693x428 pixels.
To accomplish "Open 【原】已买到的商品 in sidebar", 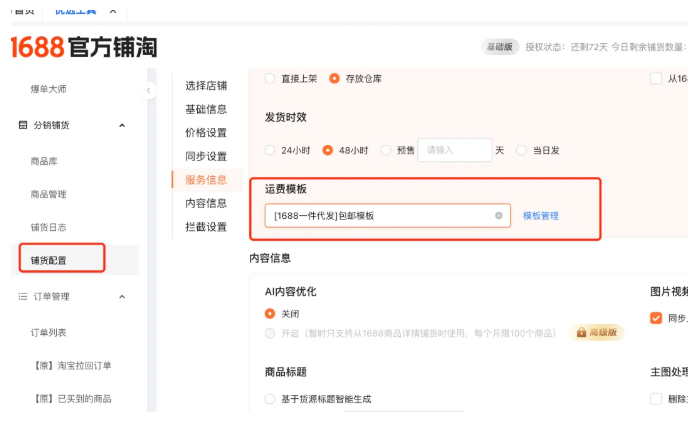I will [72, 399].
